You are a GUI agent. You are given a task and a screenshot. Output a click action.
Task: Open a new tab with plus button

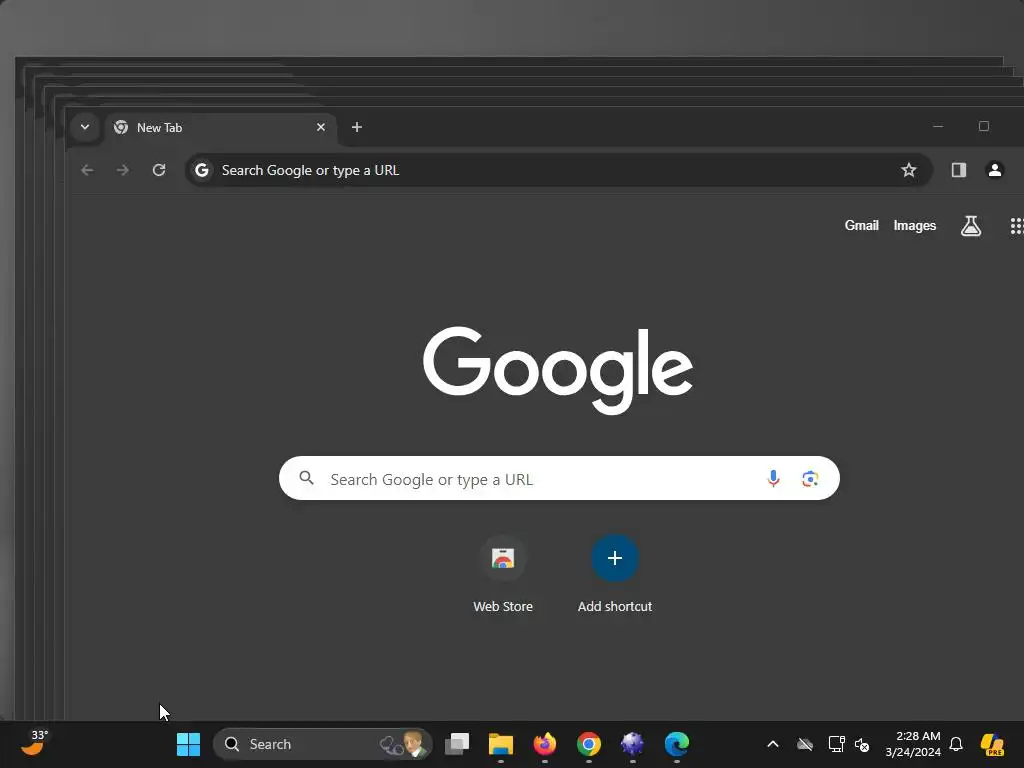(357, 127)
